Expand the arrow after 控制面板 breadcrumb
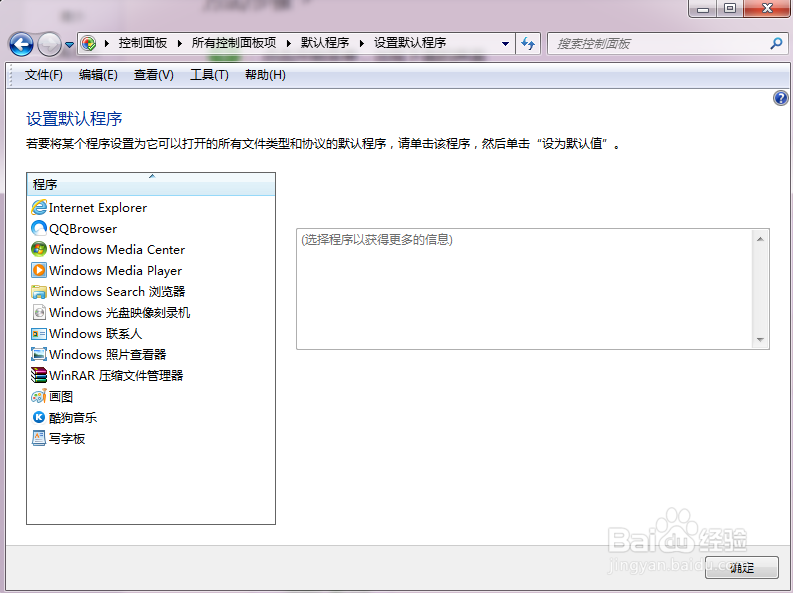 (x=180, y=43)
